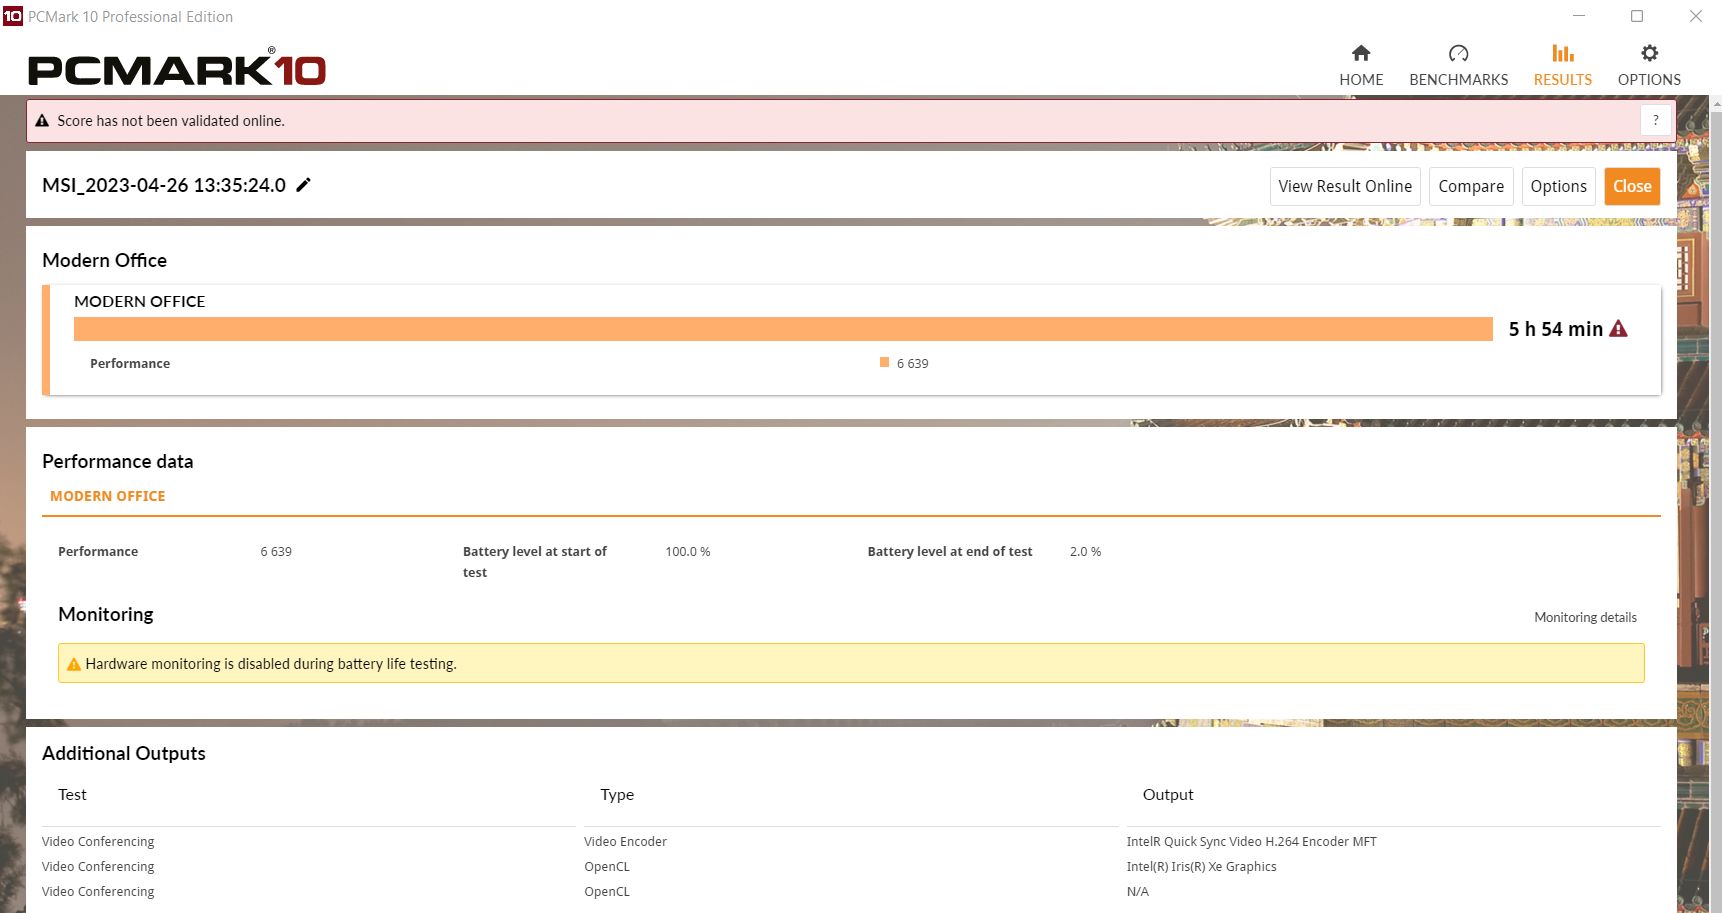Click the Video Encoder type cell
The height and width of the screenshot is (913, 1722).
pyautogui.click(x=625, y=841)
